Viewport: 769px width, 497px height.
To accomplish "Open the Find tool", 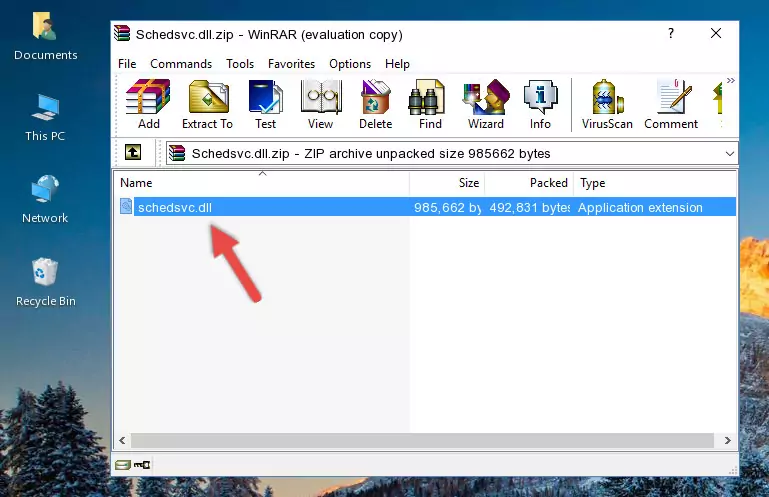I will tap(430, 105).
